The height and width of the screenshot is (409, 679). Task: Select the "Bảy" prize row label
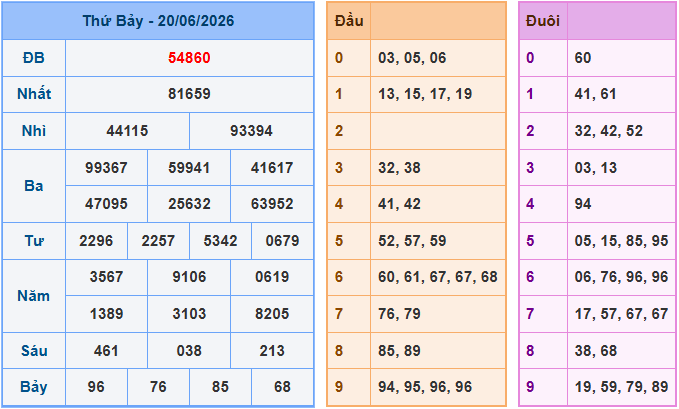click(34, 387)
